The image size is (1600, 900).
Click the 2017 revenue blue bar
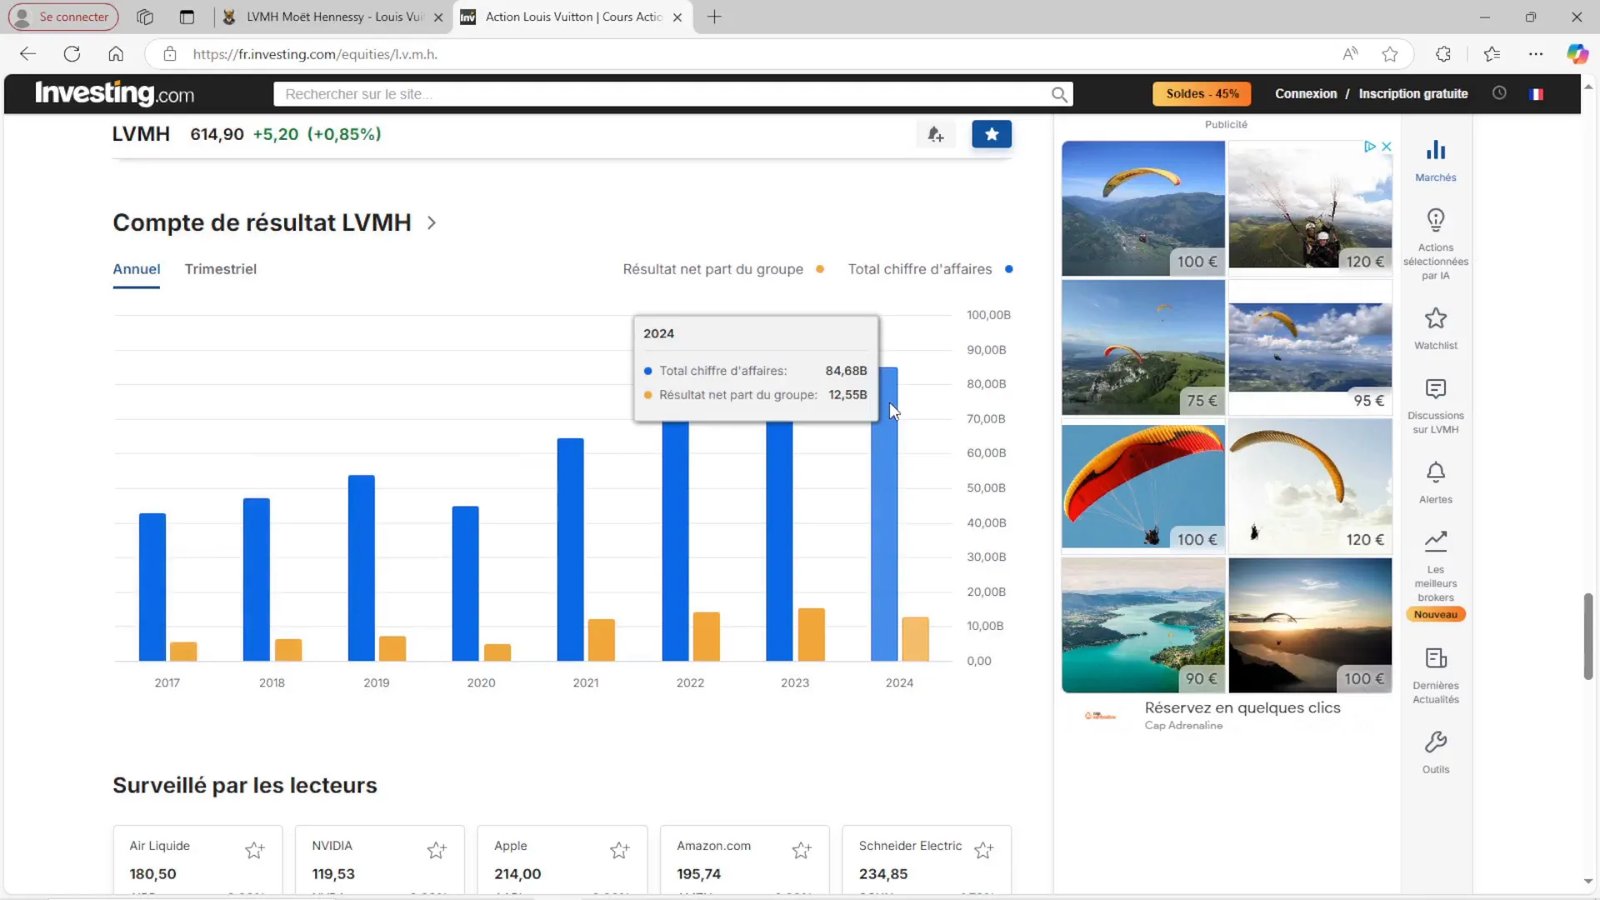tap(153, 587)
